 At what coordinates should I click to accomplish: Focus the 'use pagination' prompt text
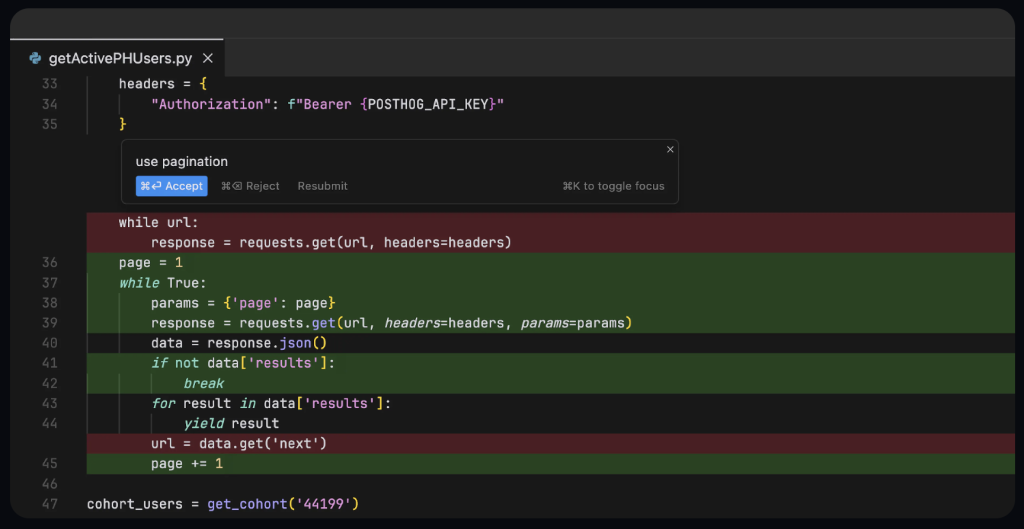click(182, 161)
